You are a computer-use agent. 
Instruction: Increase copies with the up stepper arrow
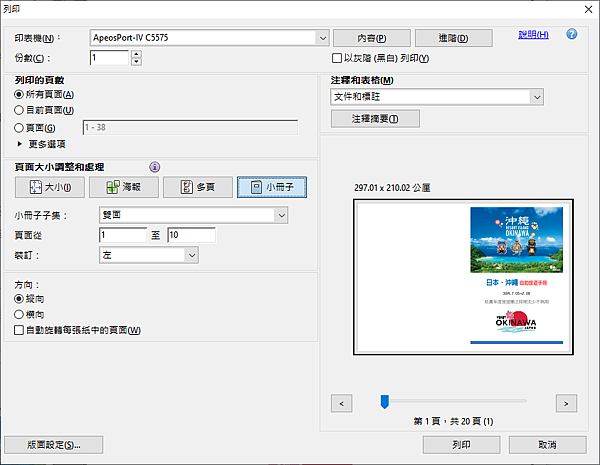coord(137,54)
